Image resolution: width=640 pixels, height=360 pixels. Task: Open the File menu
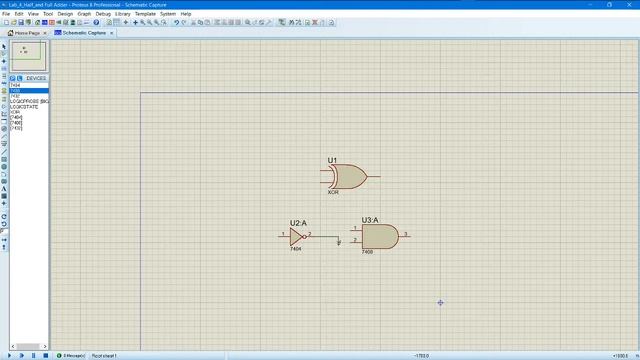6,14
